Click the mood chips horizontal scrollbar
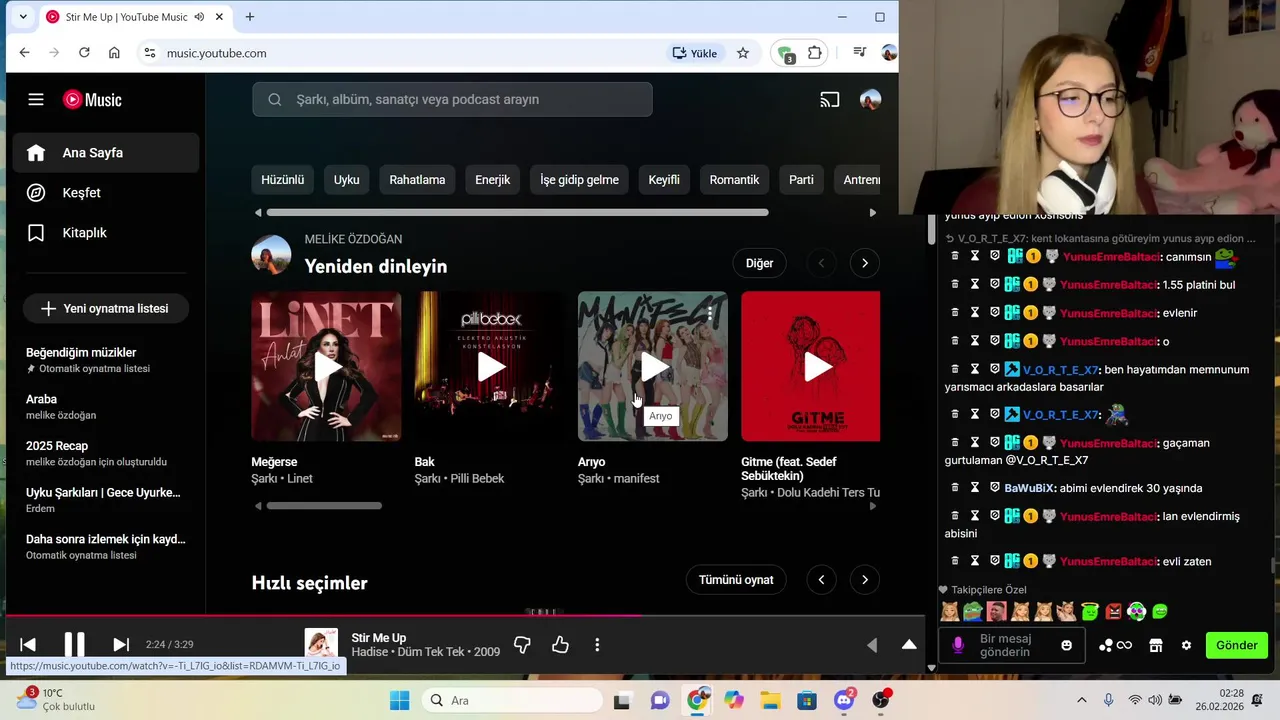The width and height of the screenshot is (1280, 720). [517, 212]
